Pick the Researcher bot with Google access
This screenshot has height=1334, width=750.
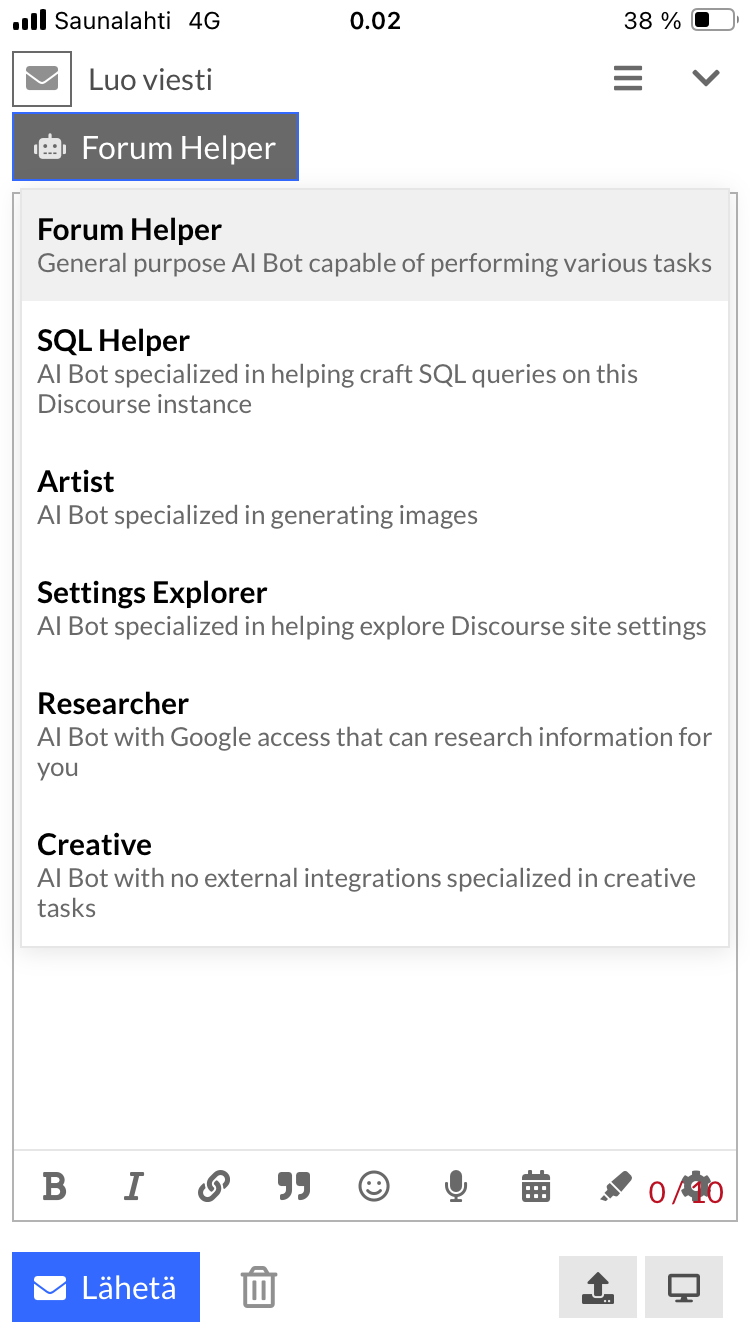coord(374,734)
